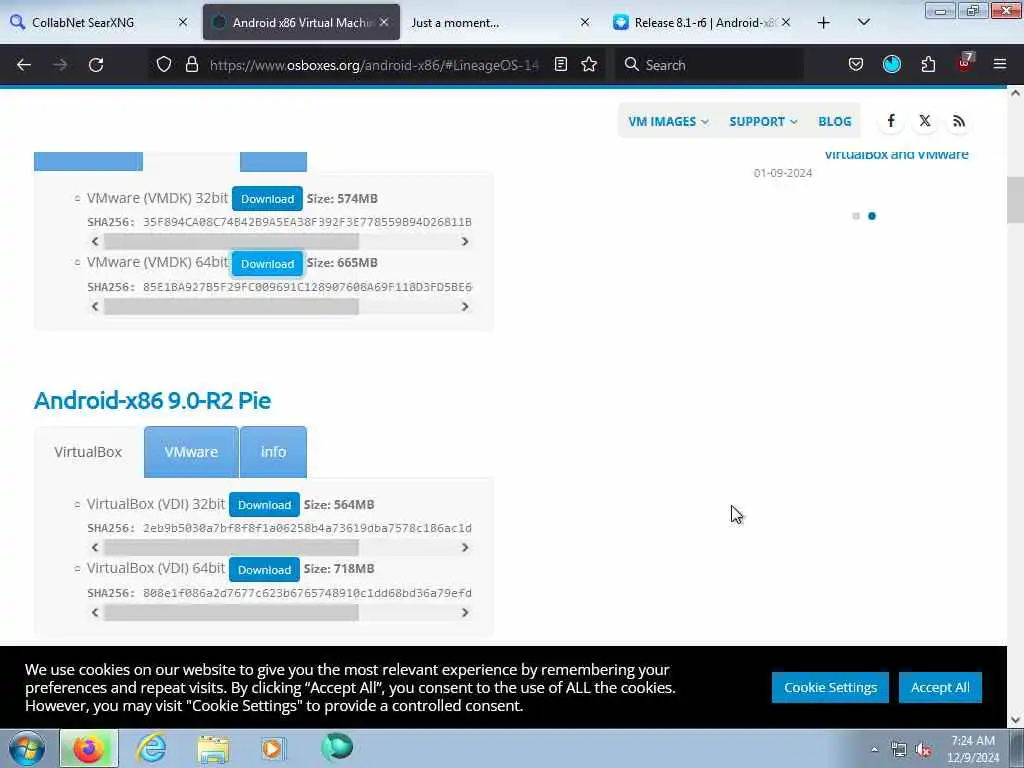The height and width of the screenshot is (768, 1024).
Task: Switch to the Release 8.1-r6 Android tab
Action: point(702,22)
